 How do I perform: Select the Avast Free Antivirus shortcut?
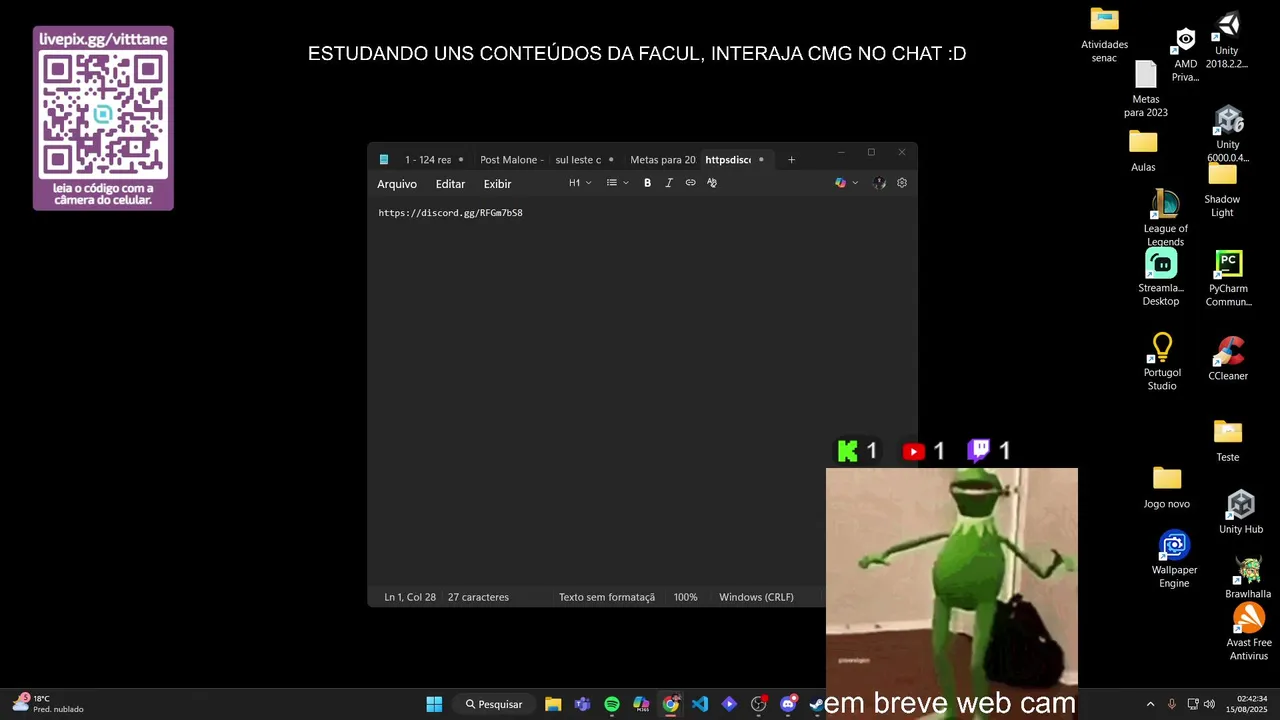click(1249, 632)
